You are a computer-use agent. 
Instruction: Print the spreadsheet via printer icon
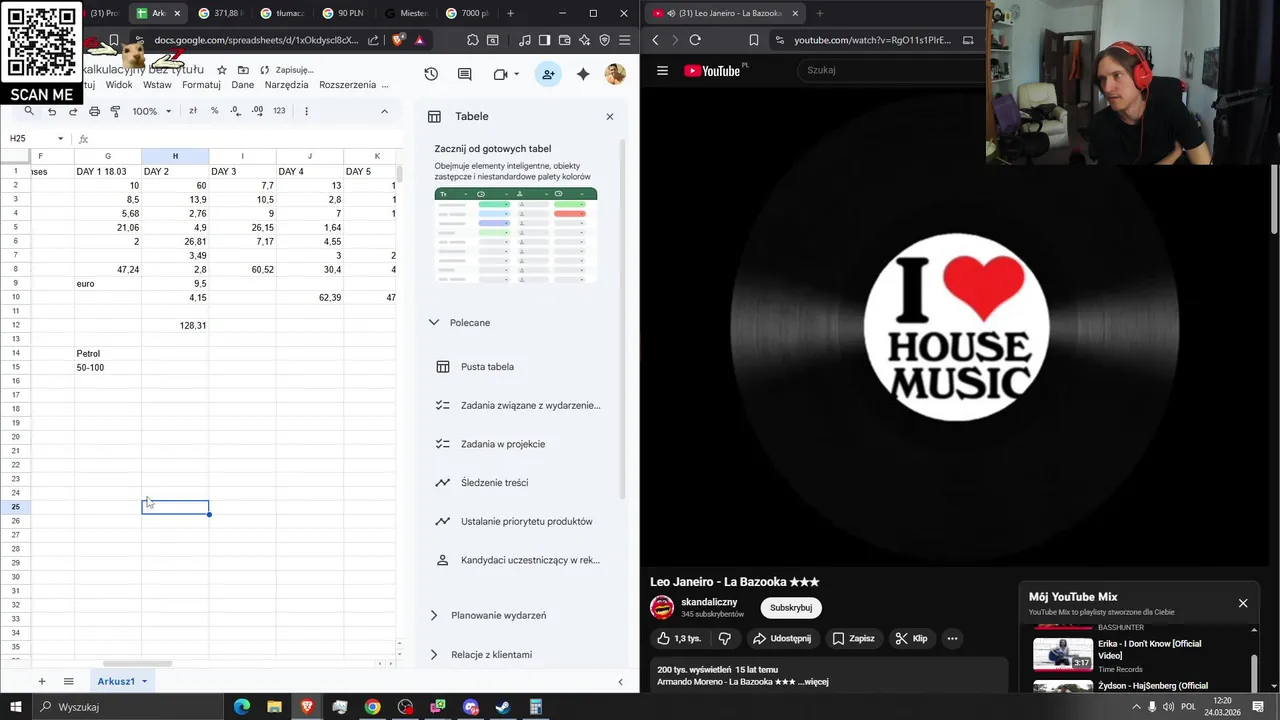tap(94, 111)
